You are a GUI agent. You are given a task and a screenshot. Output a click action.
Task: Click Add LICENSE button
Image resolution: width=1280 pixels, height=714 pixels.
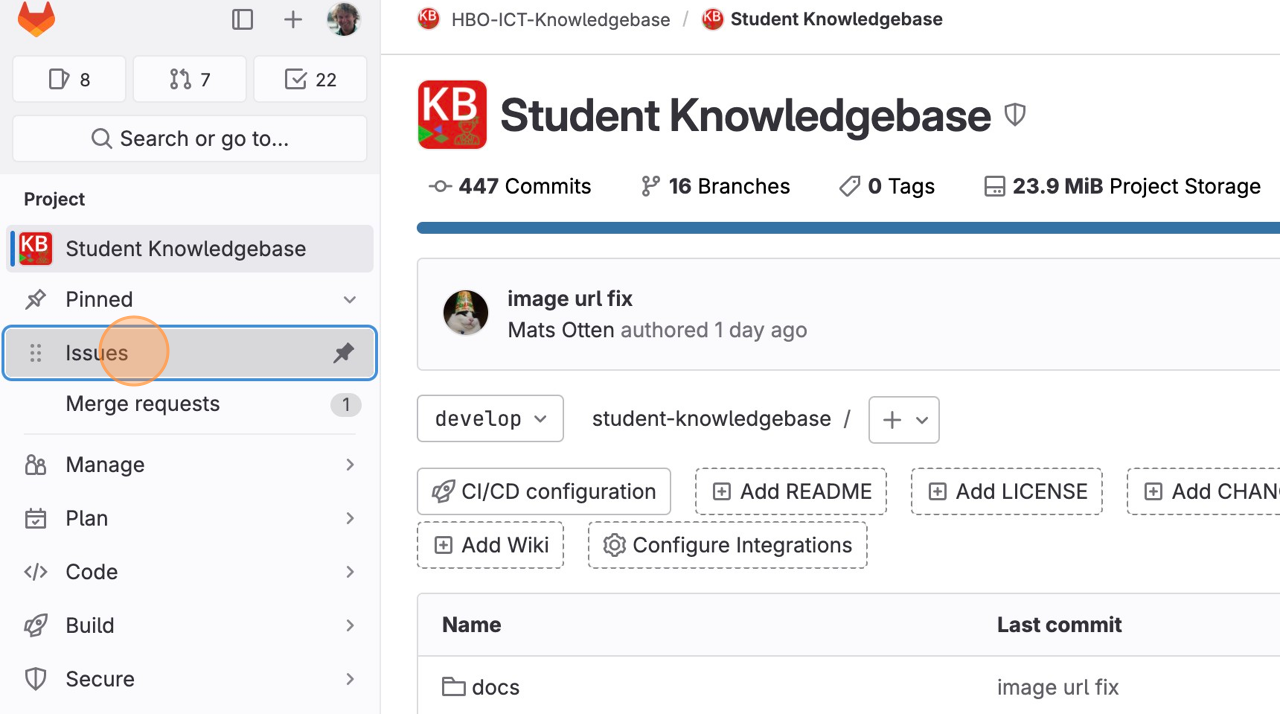click(x=1007, y=492)
